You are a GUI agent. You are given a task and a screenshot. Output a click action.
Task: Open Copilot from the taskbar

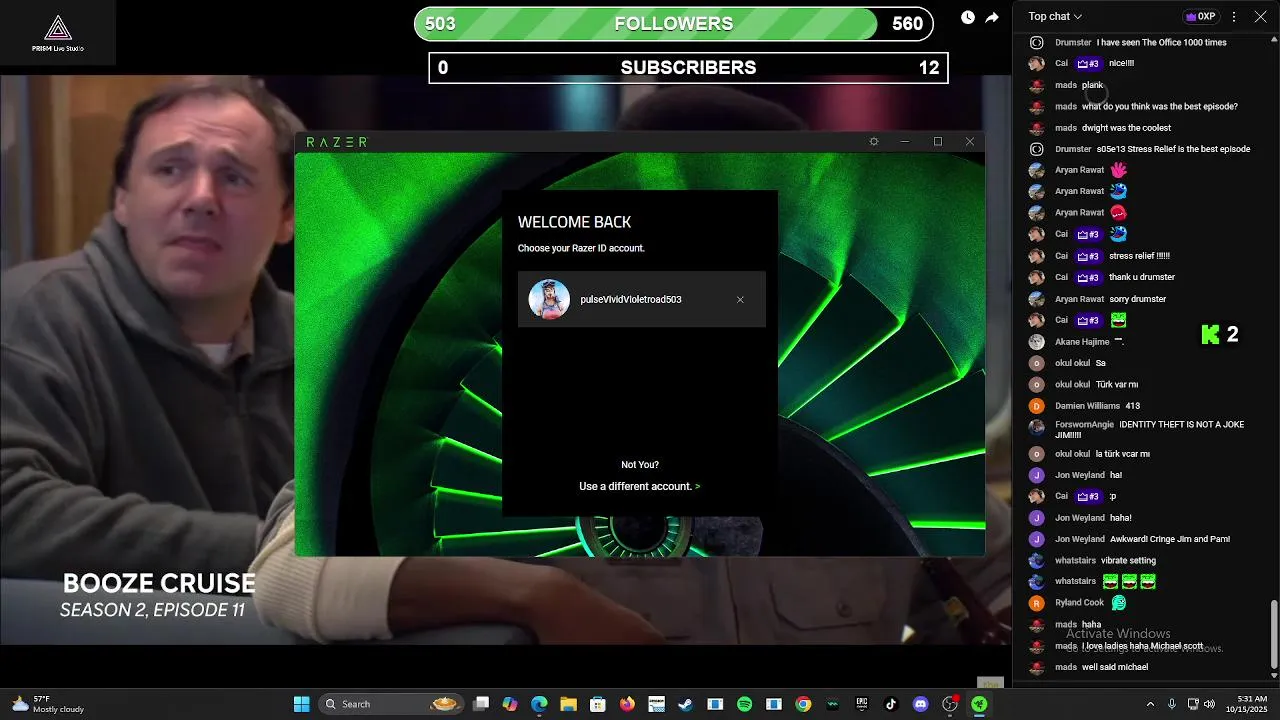tap(510, 704)
